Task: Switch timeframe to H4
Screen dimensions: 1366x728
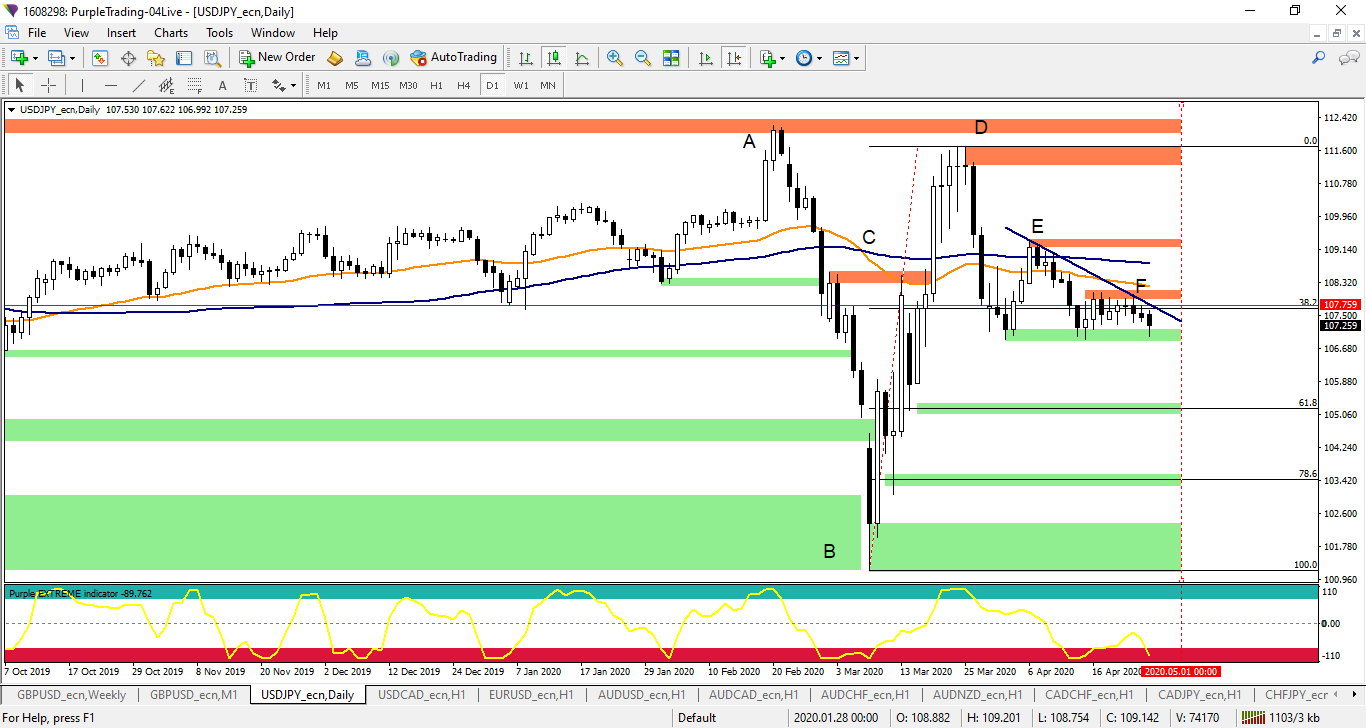Action: coord(464,85)
